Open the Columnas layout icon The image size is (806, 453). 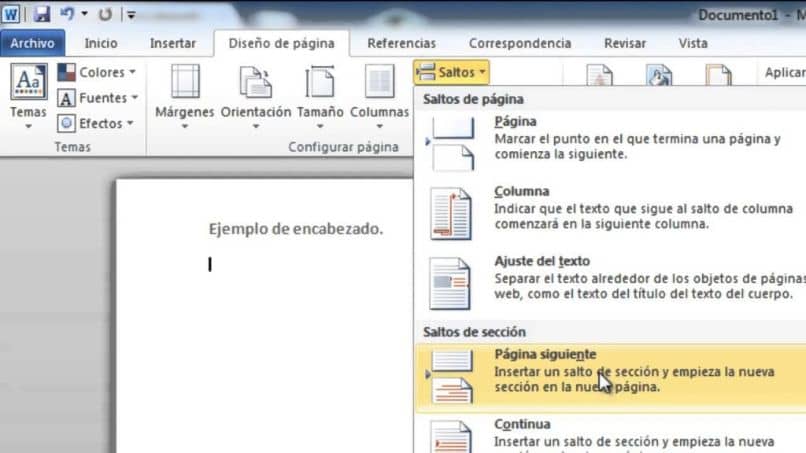pos(379,81)
